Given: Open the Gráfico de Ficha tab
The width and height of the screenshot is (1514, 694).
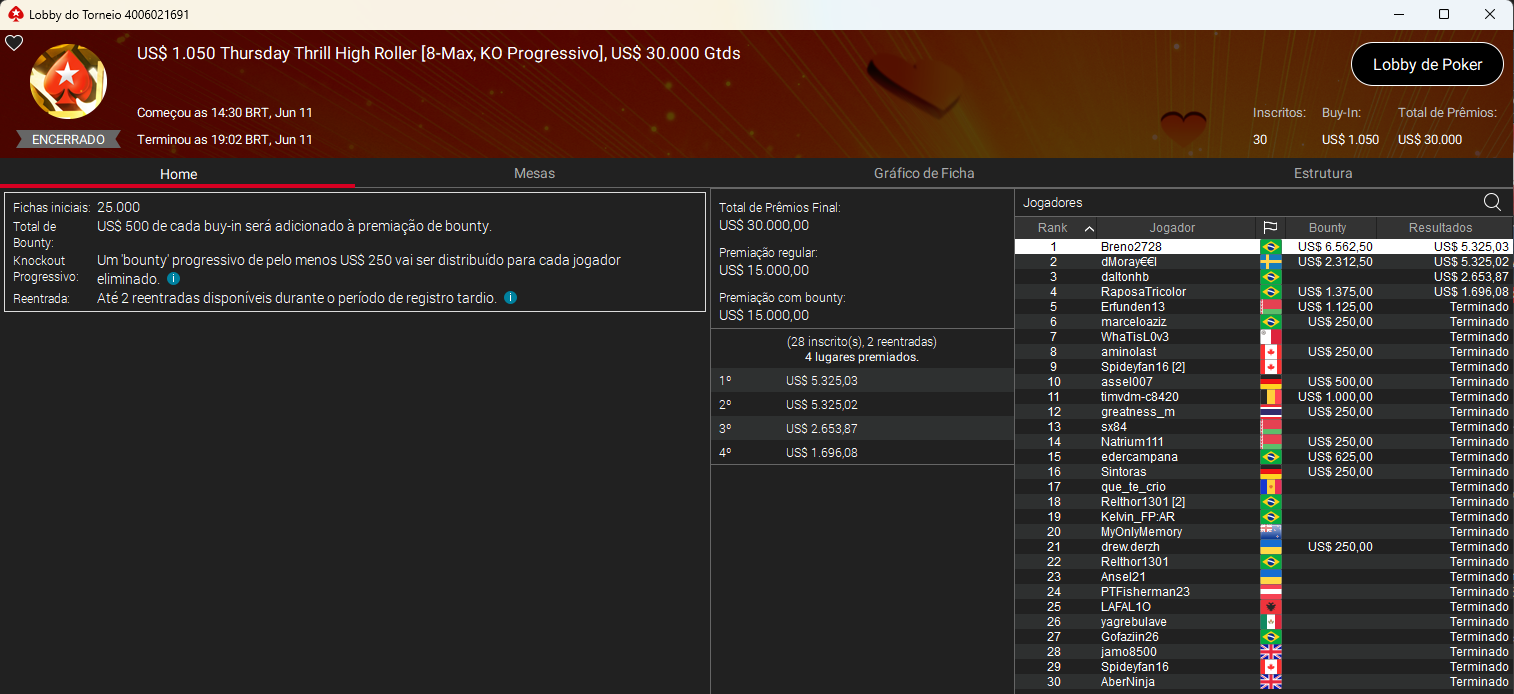Looking at the screenshot, I should tap(924, 173).
